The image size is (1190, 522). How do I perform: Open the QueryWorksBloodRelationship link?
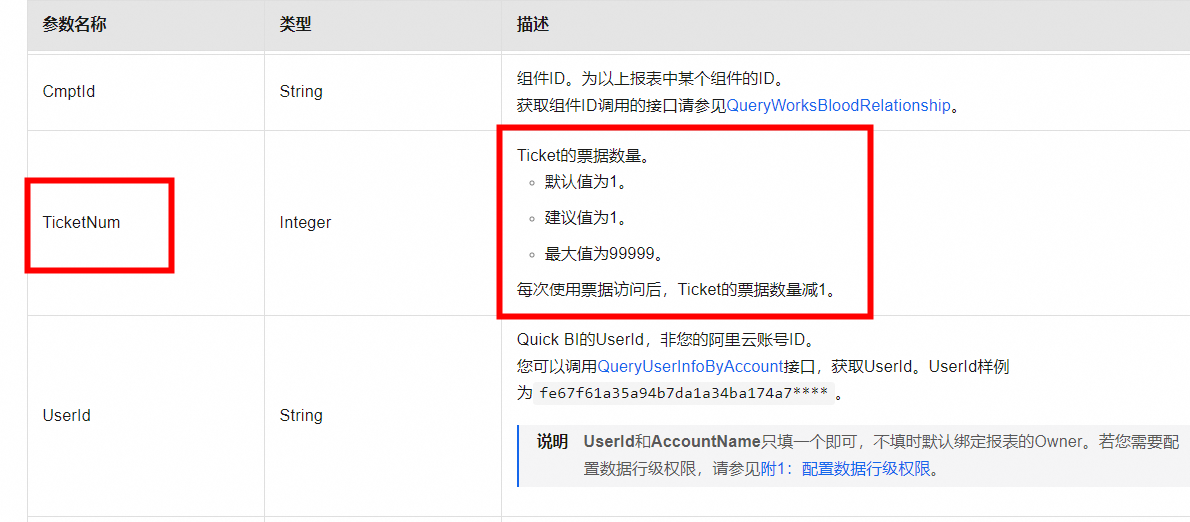[x=838, y=105]
